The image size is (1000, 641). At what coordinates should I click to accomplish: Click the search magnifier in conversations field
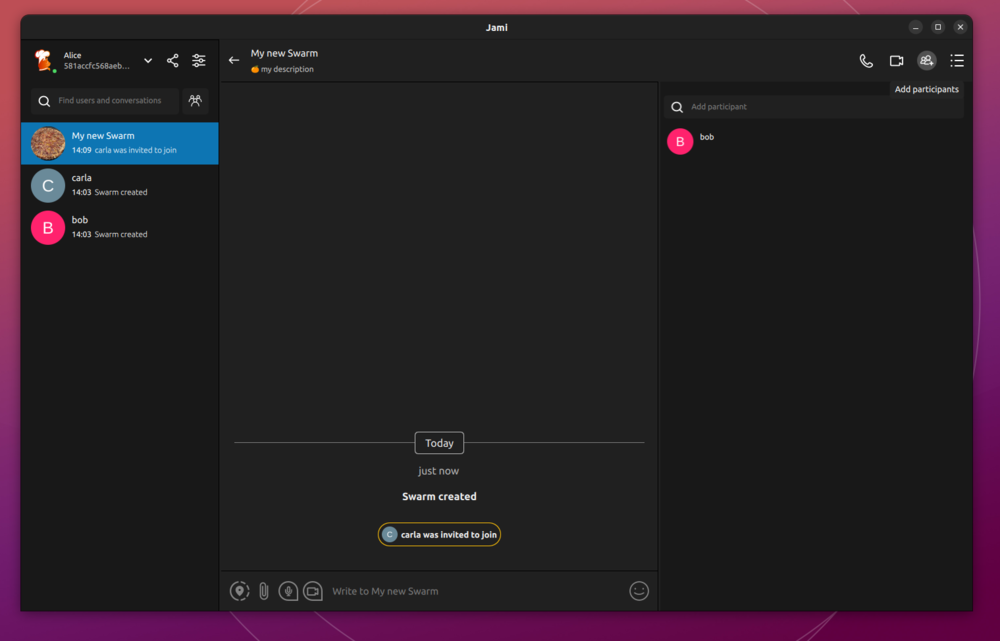pos(44,101)
